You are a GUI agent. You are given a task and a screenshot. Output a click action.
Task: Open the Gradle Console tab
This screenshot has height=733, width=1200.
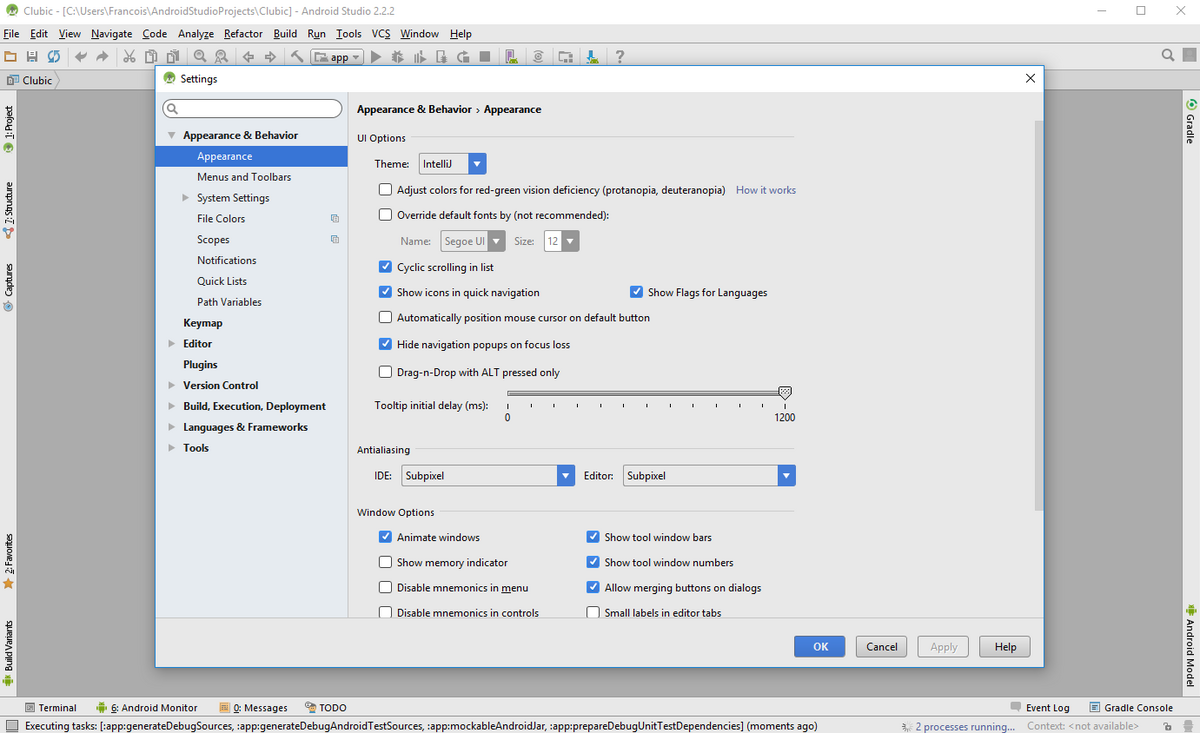coord(1130,707)
